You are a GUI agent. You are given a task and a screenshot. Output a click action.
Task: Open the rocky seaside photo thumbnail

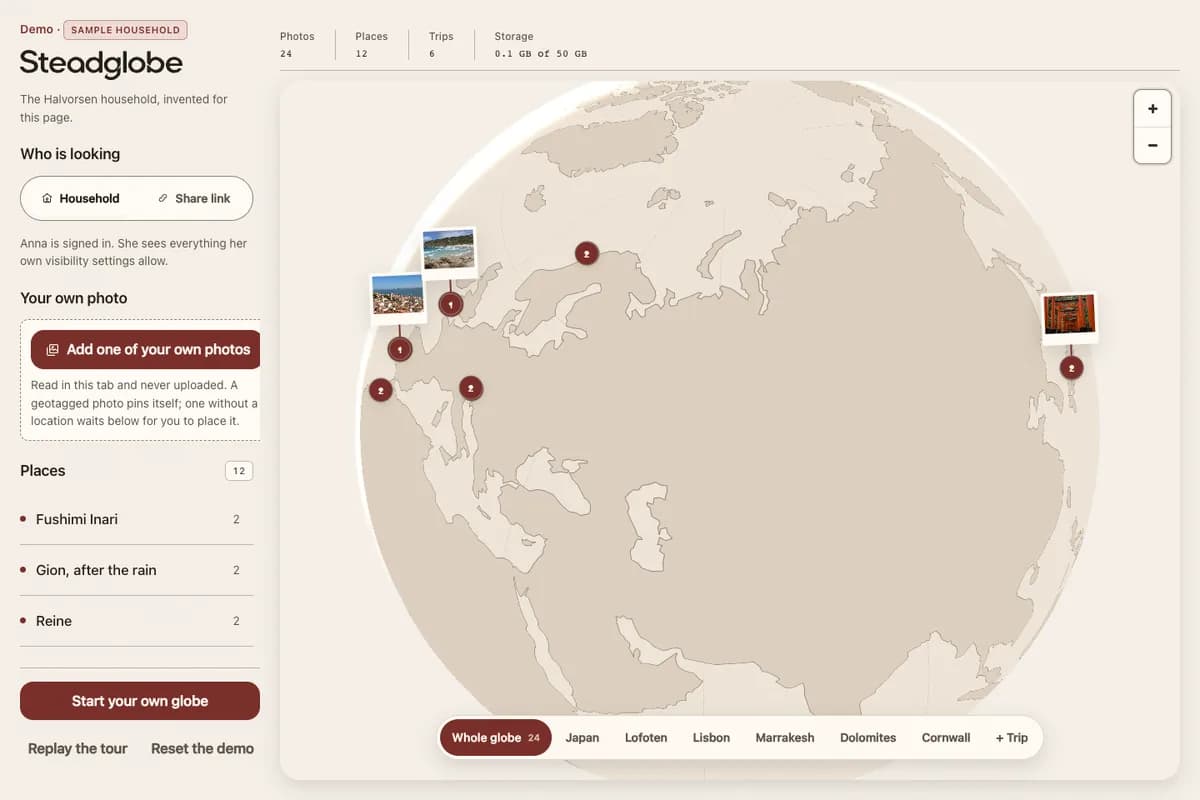pyautogui.click(x=448, y=250)
